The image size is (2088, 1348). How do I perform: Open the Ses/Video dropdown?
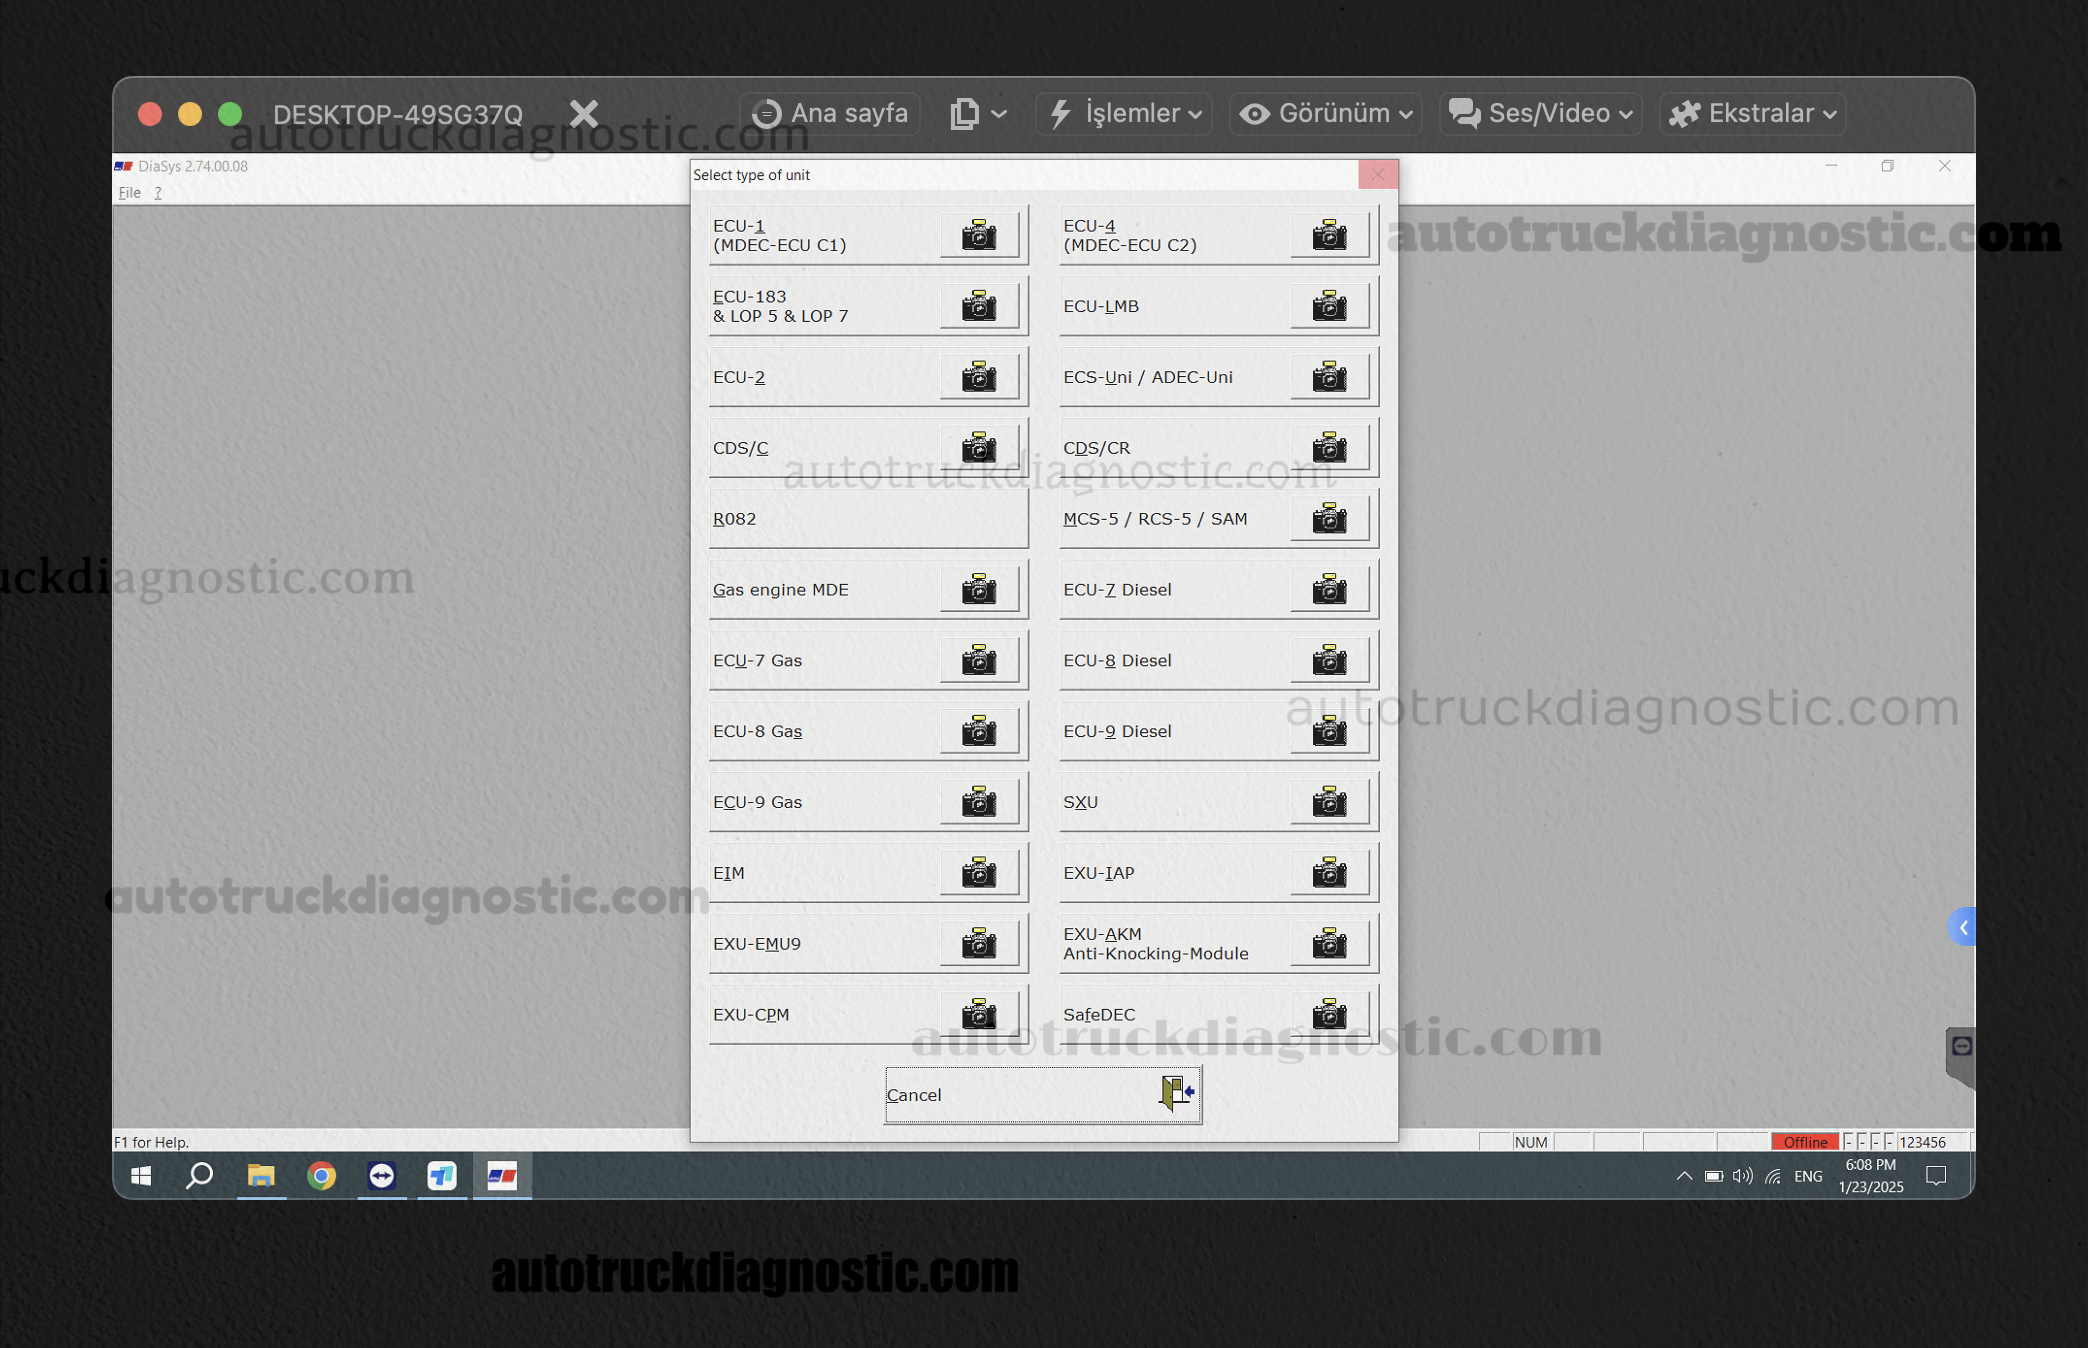(x=1540, y=113)
